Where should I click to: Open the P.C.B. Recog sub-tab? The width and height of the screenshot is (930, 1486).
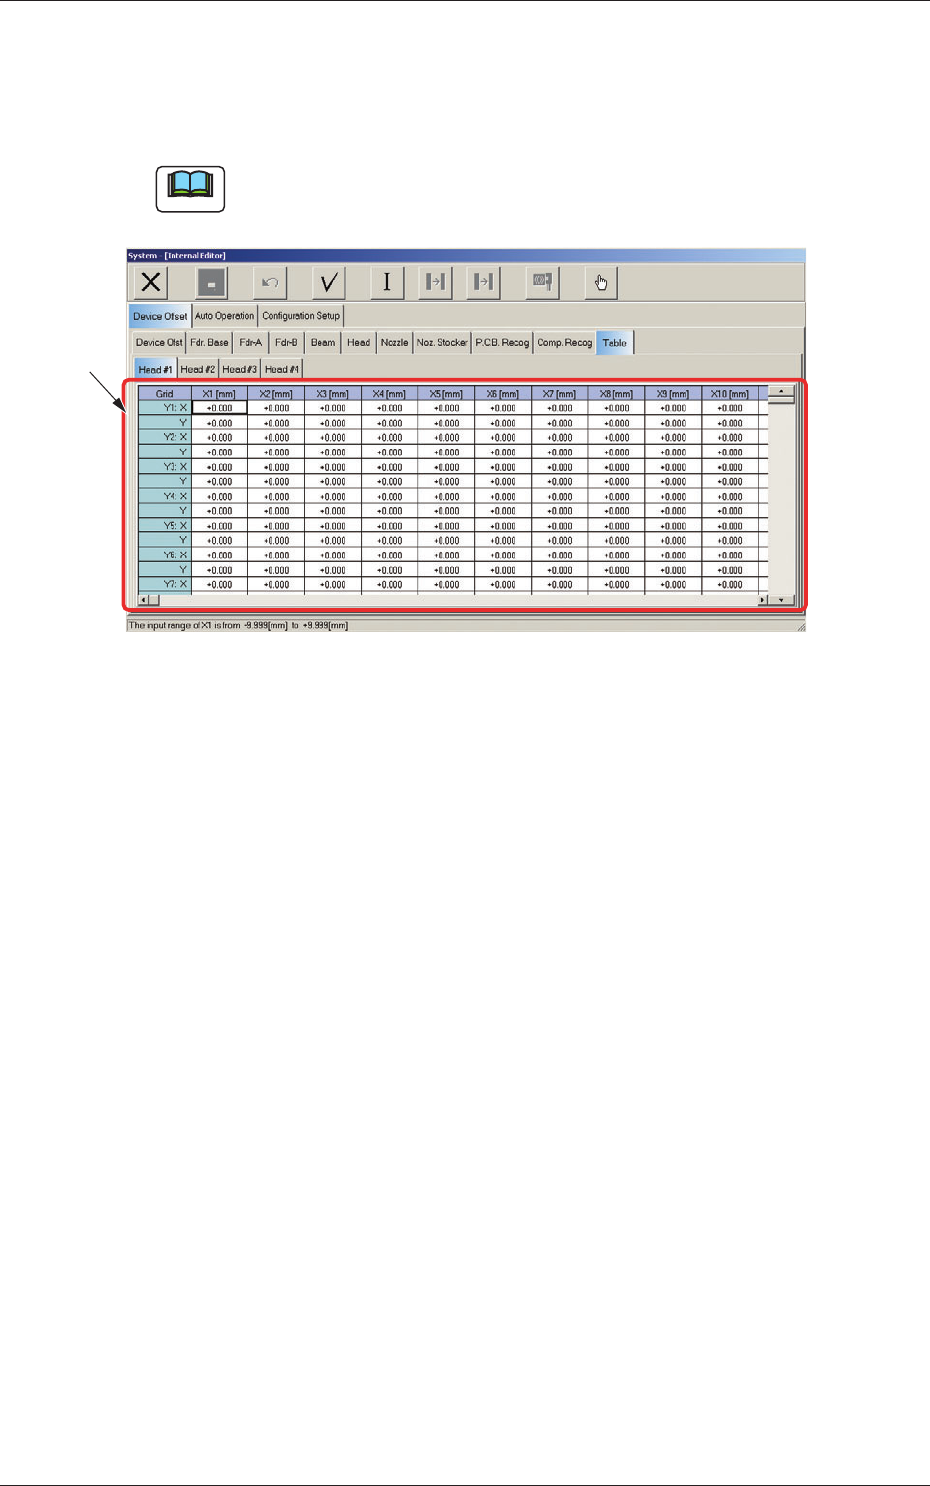502,343
